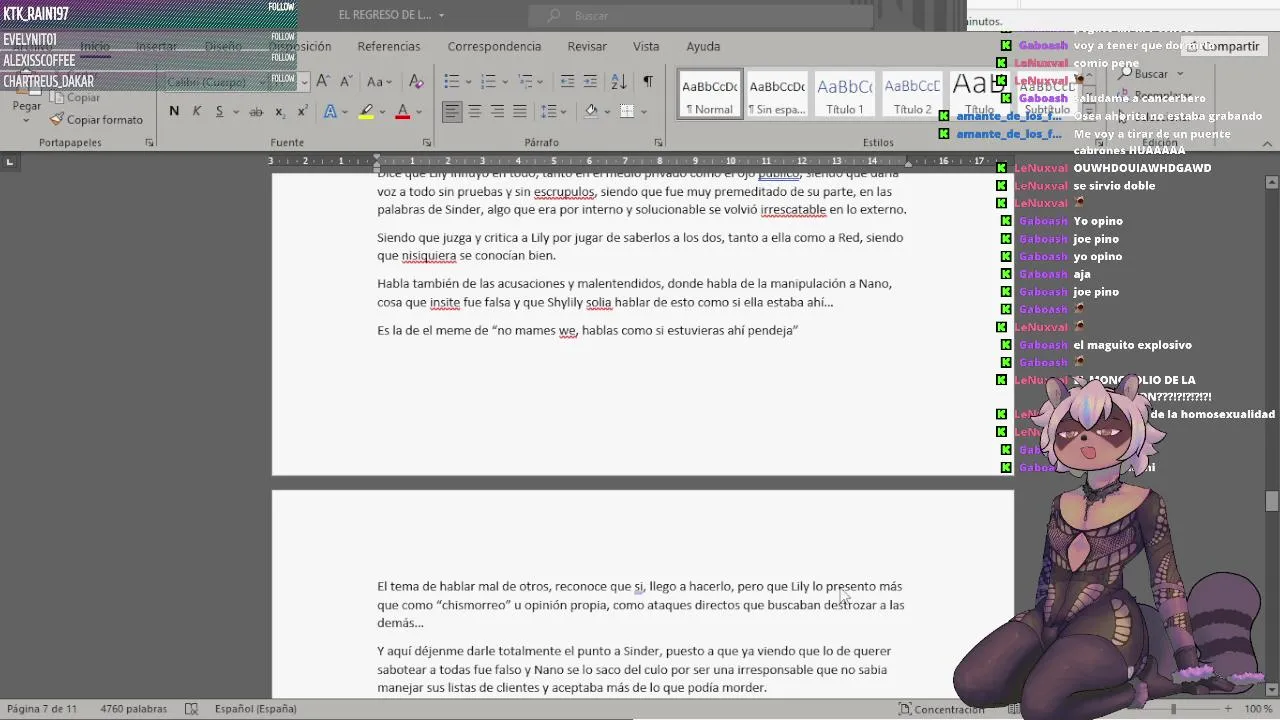Viewport: 1280px width, 720px height.
Task: Apply superscript formatting
Action: (x=302, y=112)
